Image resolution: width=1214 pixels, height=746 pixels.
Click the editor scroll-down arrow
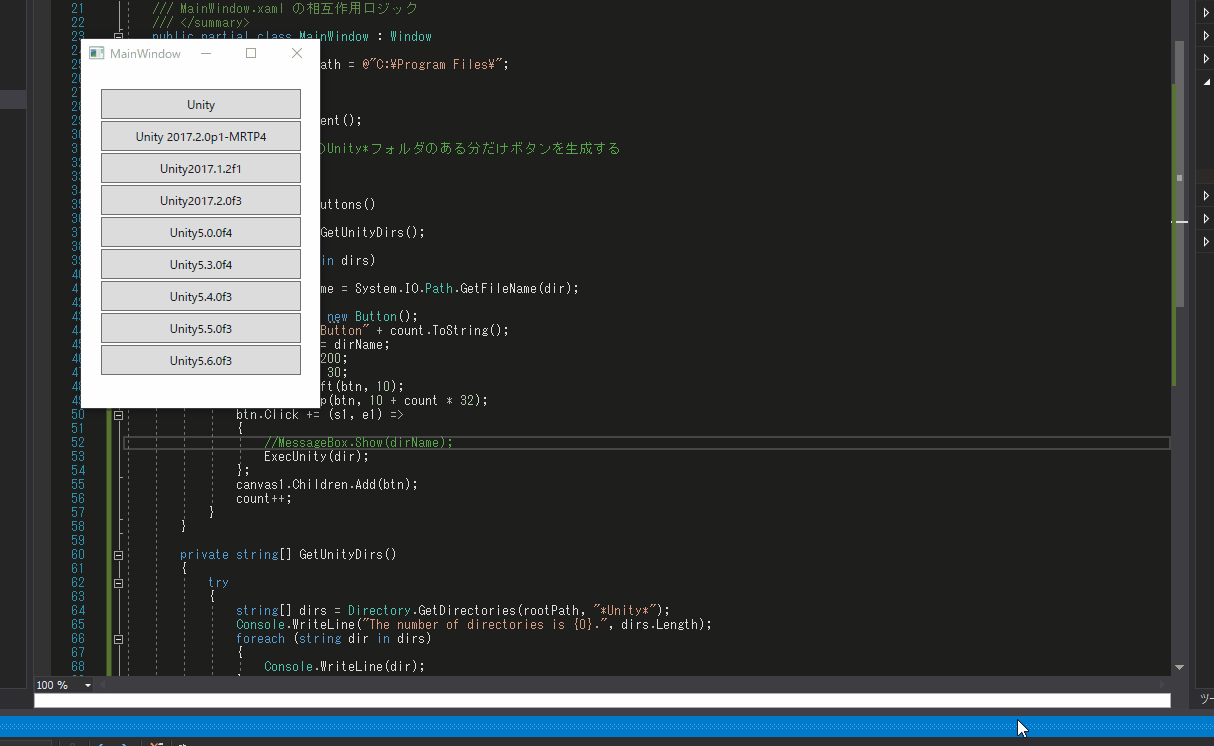click(x=1179, y=667)
